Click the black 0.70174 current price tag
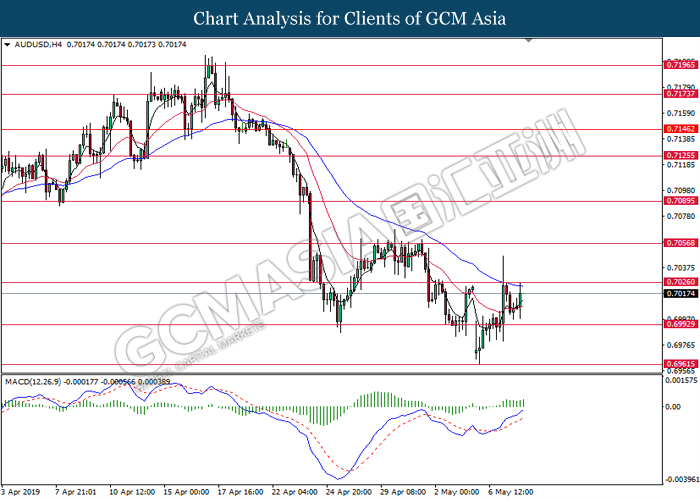Screen dimensions: 700x500 coord(680,294)
